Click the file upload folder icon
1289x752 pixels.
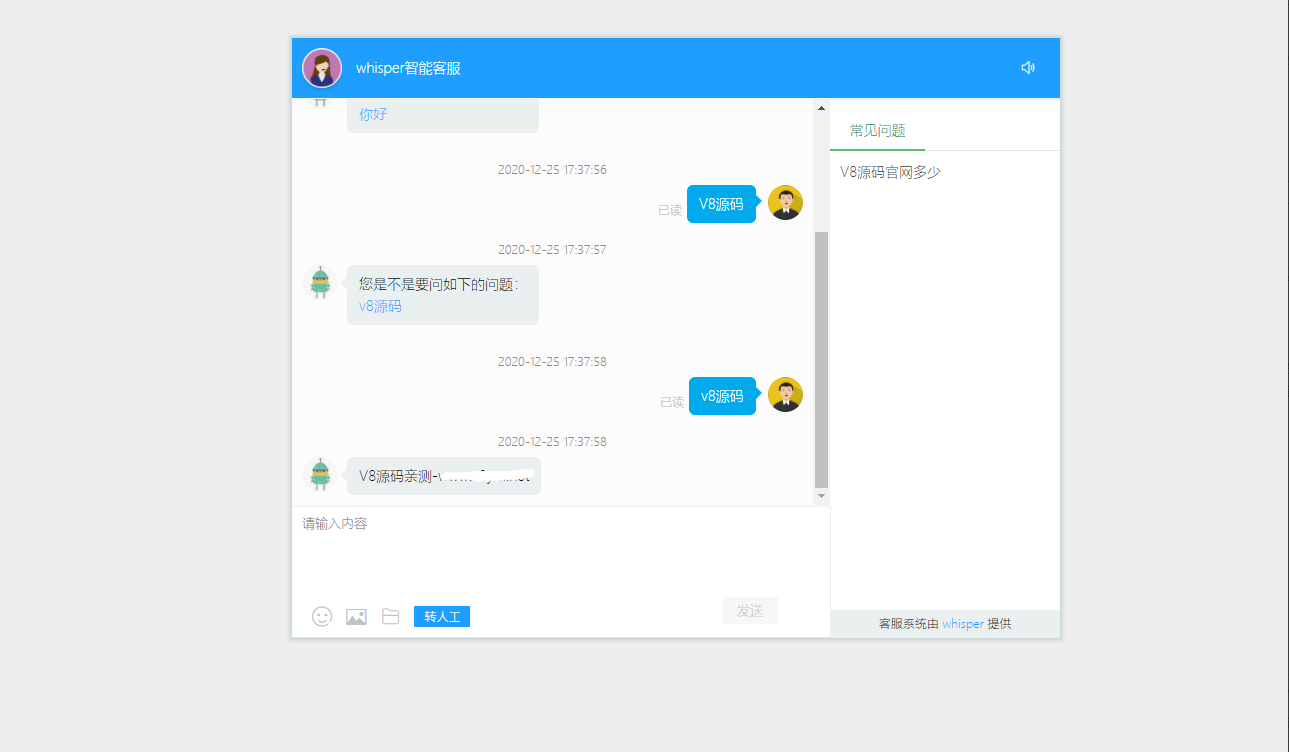390,616
